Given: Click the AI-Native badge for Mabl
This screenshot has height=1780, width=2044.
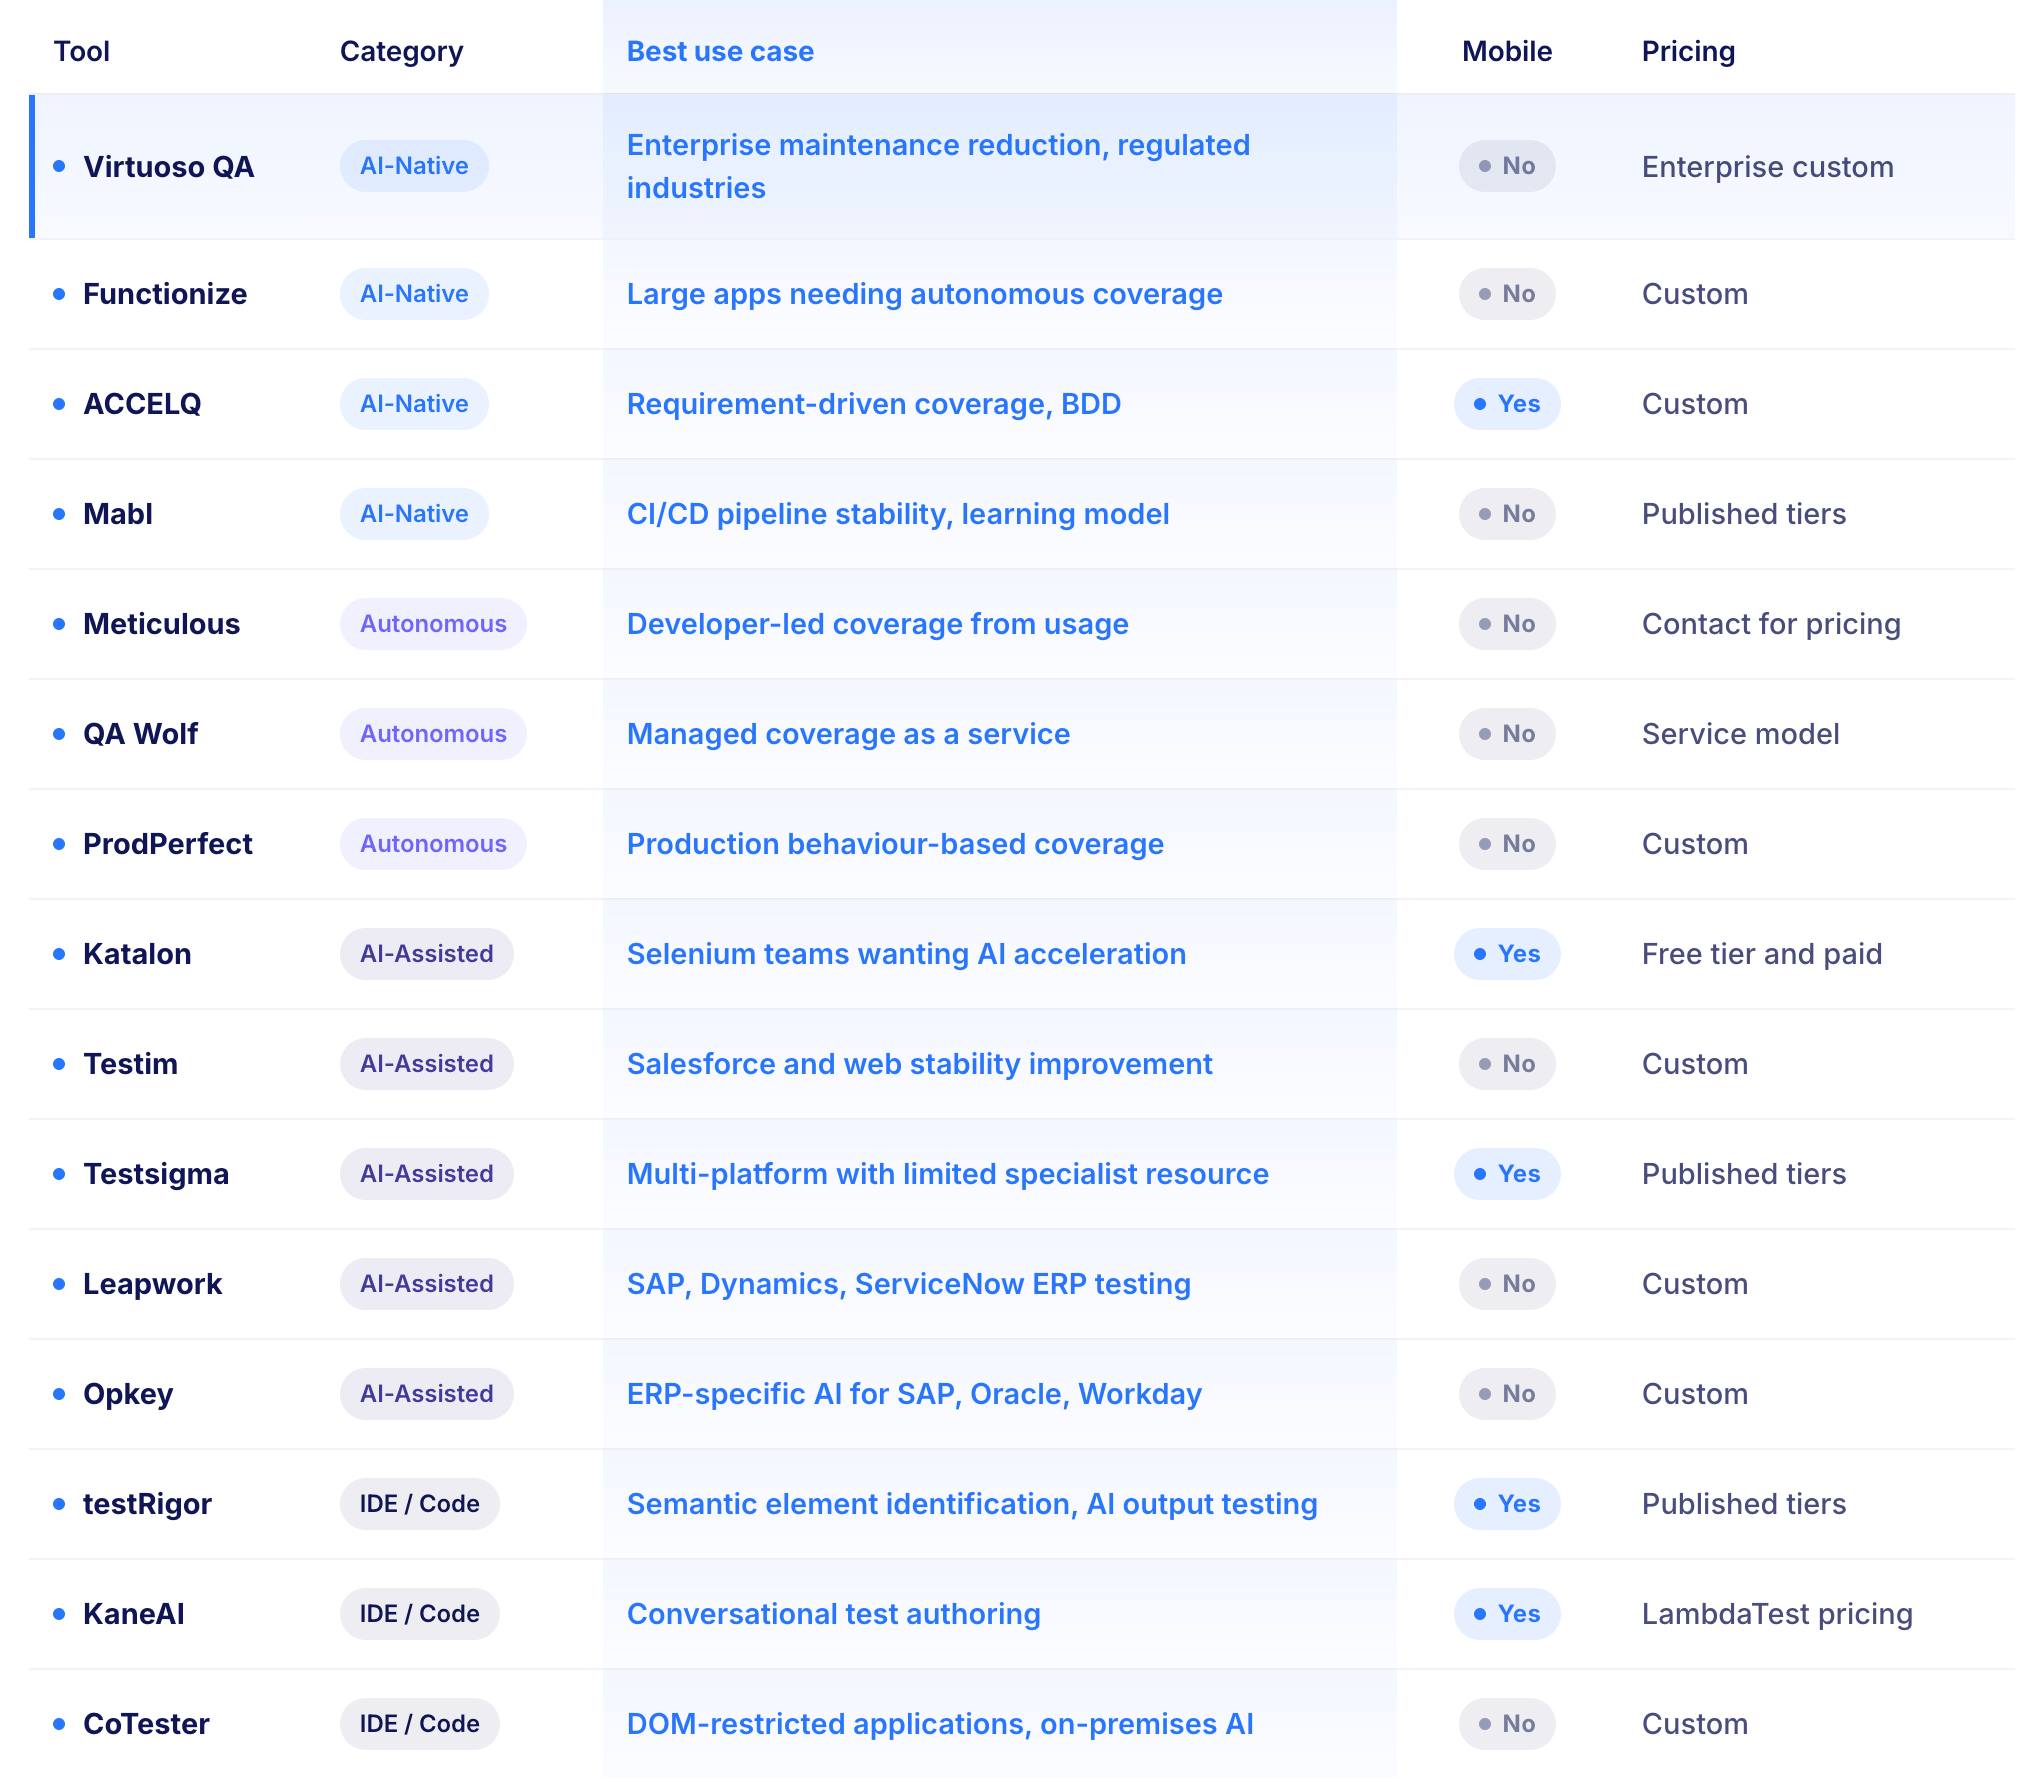Looking at the screenshot, I should tap(414, 514).
